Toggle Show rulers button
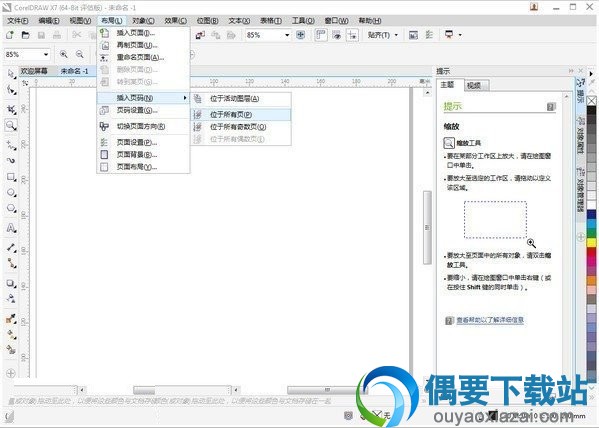The height and width of the screenshot is (428, 599). click(321, 35)
